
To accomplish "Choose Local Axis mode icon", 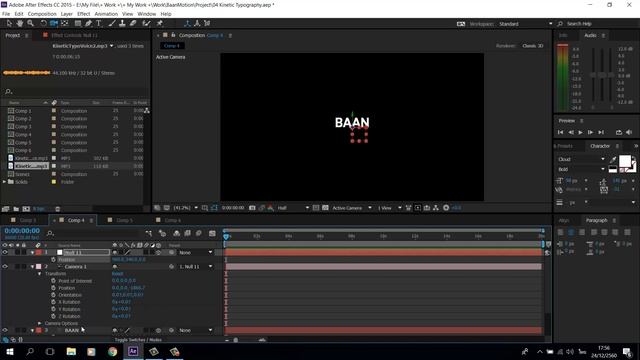I will (x=187, y=24).
